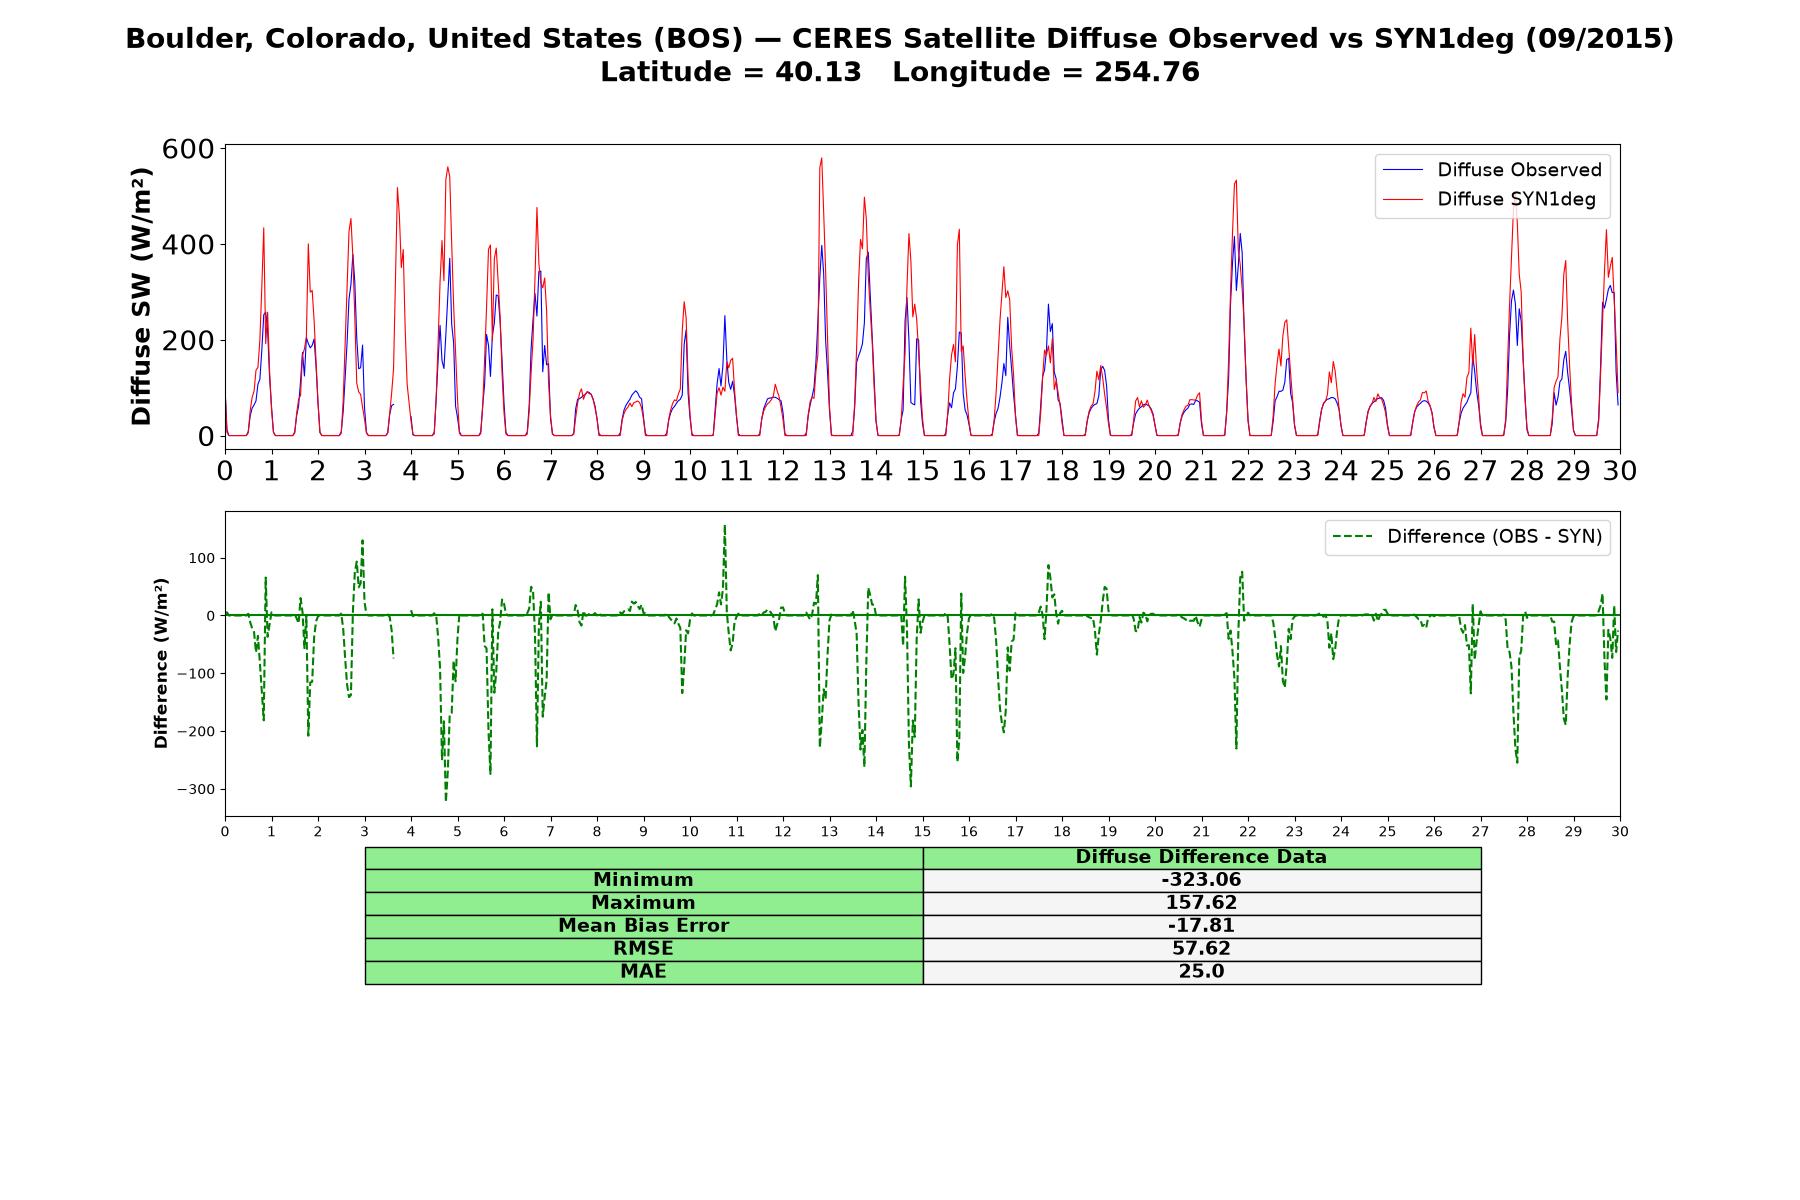Image resolution: width=1800 pixels, height=1200 pixels.
Task: Select the blue line swatch in legend
Action: click(x=1402, y=170)
